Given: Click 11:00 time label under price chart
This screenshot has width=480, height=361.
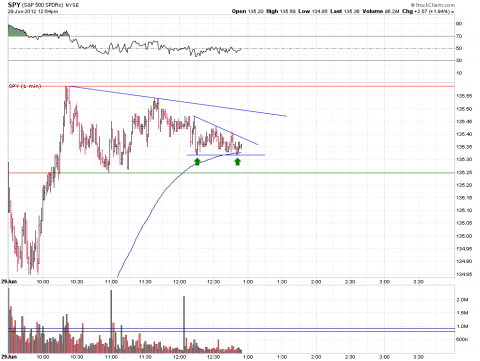Looking at the screenshot, I should click(111, 282).
